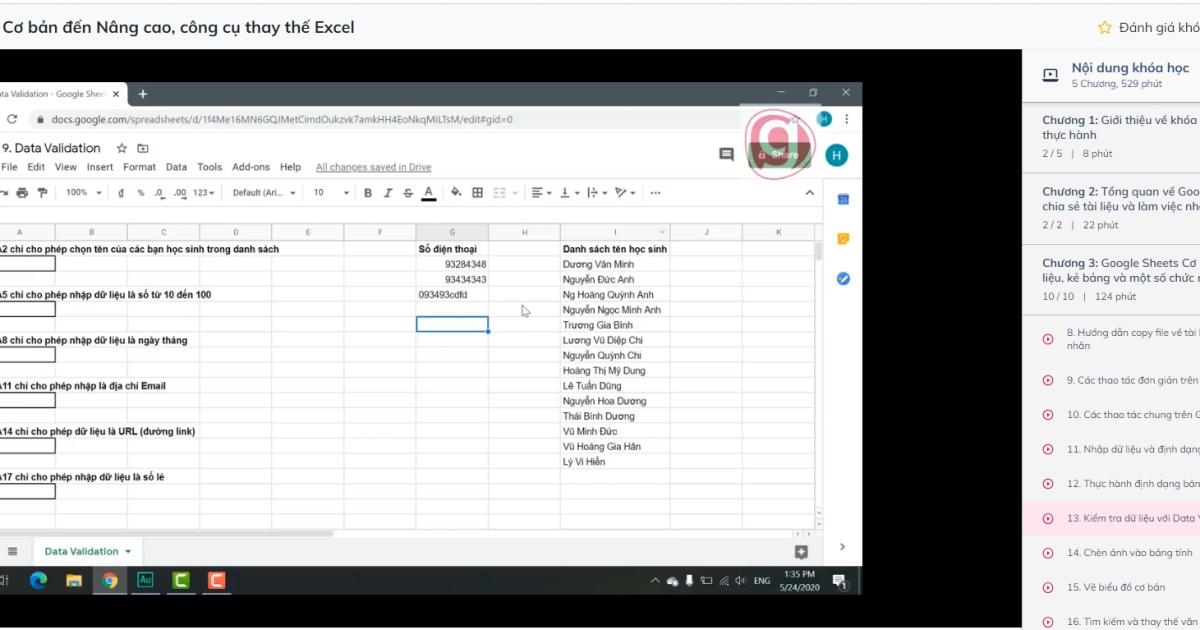Image resolution: width=1200 pixels, height=630 pixels.
Task: Open the Add-ons menu
Action: click(x=251, y=167)
